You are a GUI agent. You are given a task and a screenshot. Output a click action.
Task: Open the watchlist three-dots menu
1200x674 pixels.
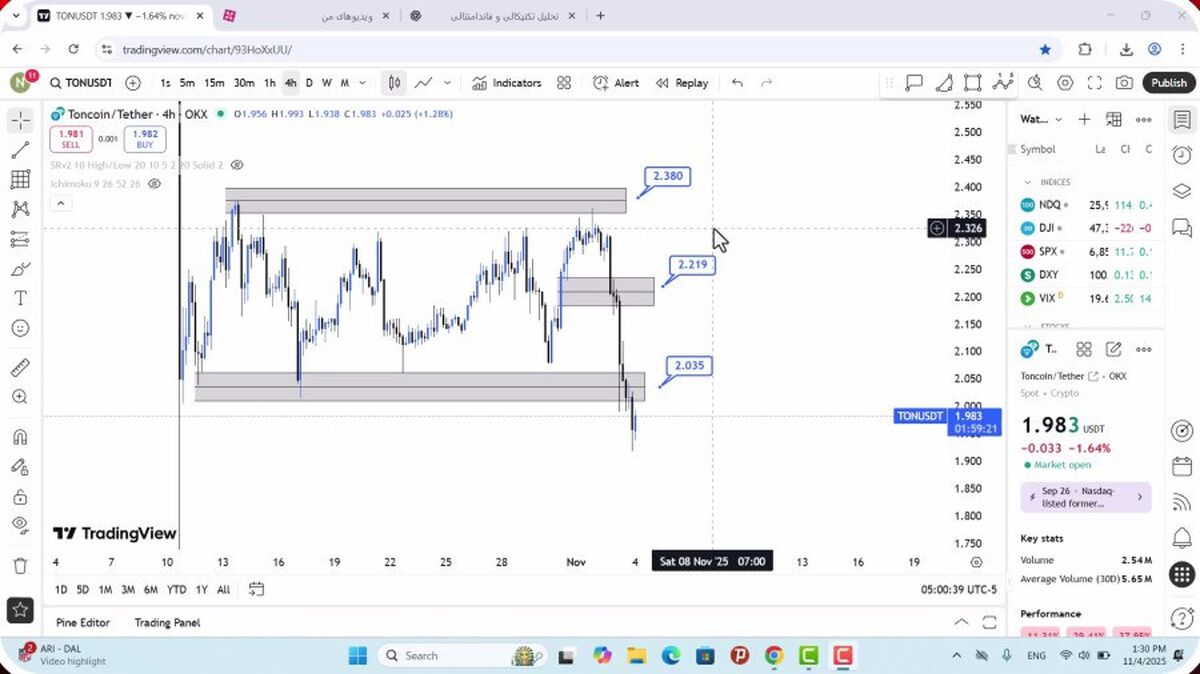1144,119
